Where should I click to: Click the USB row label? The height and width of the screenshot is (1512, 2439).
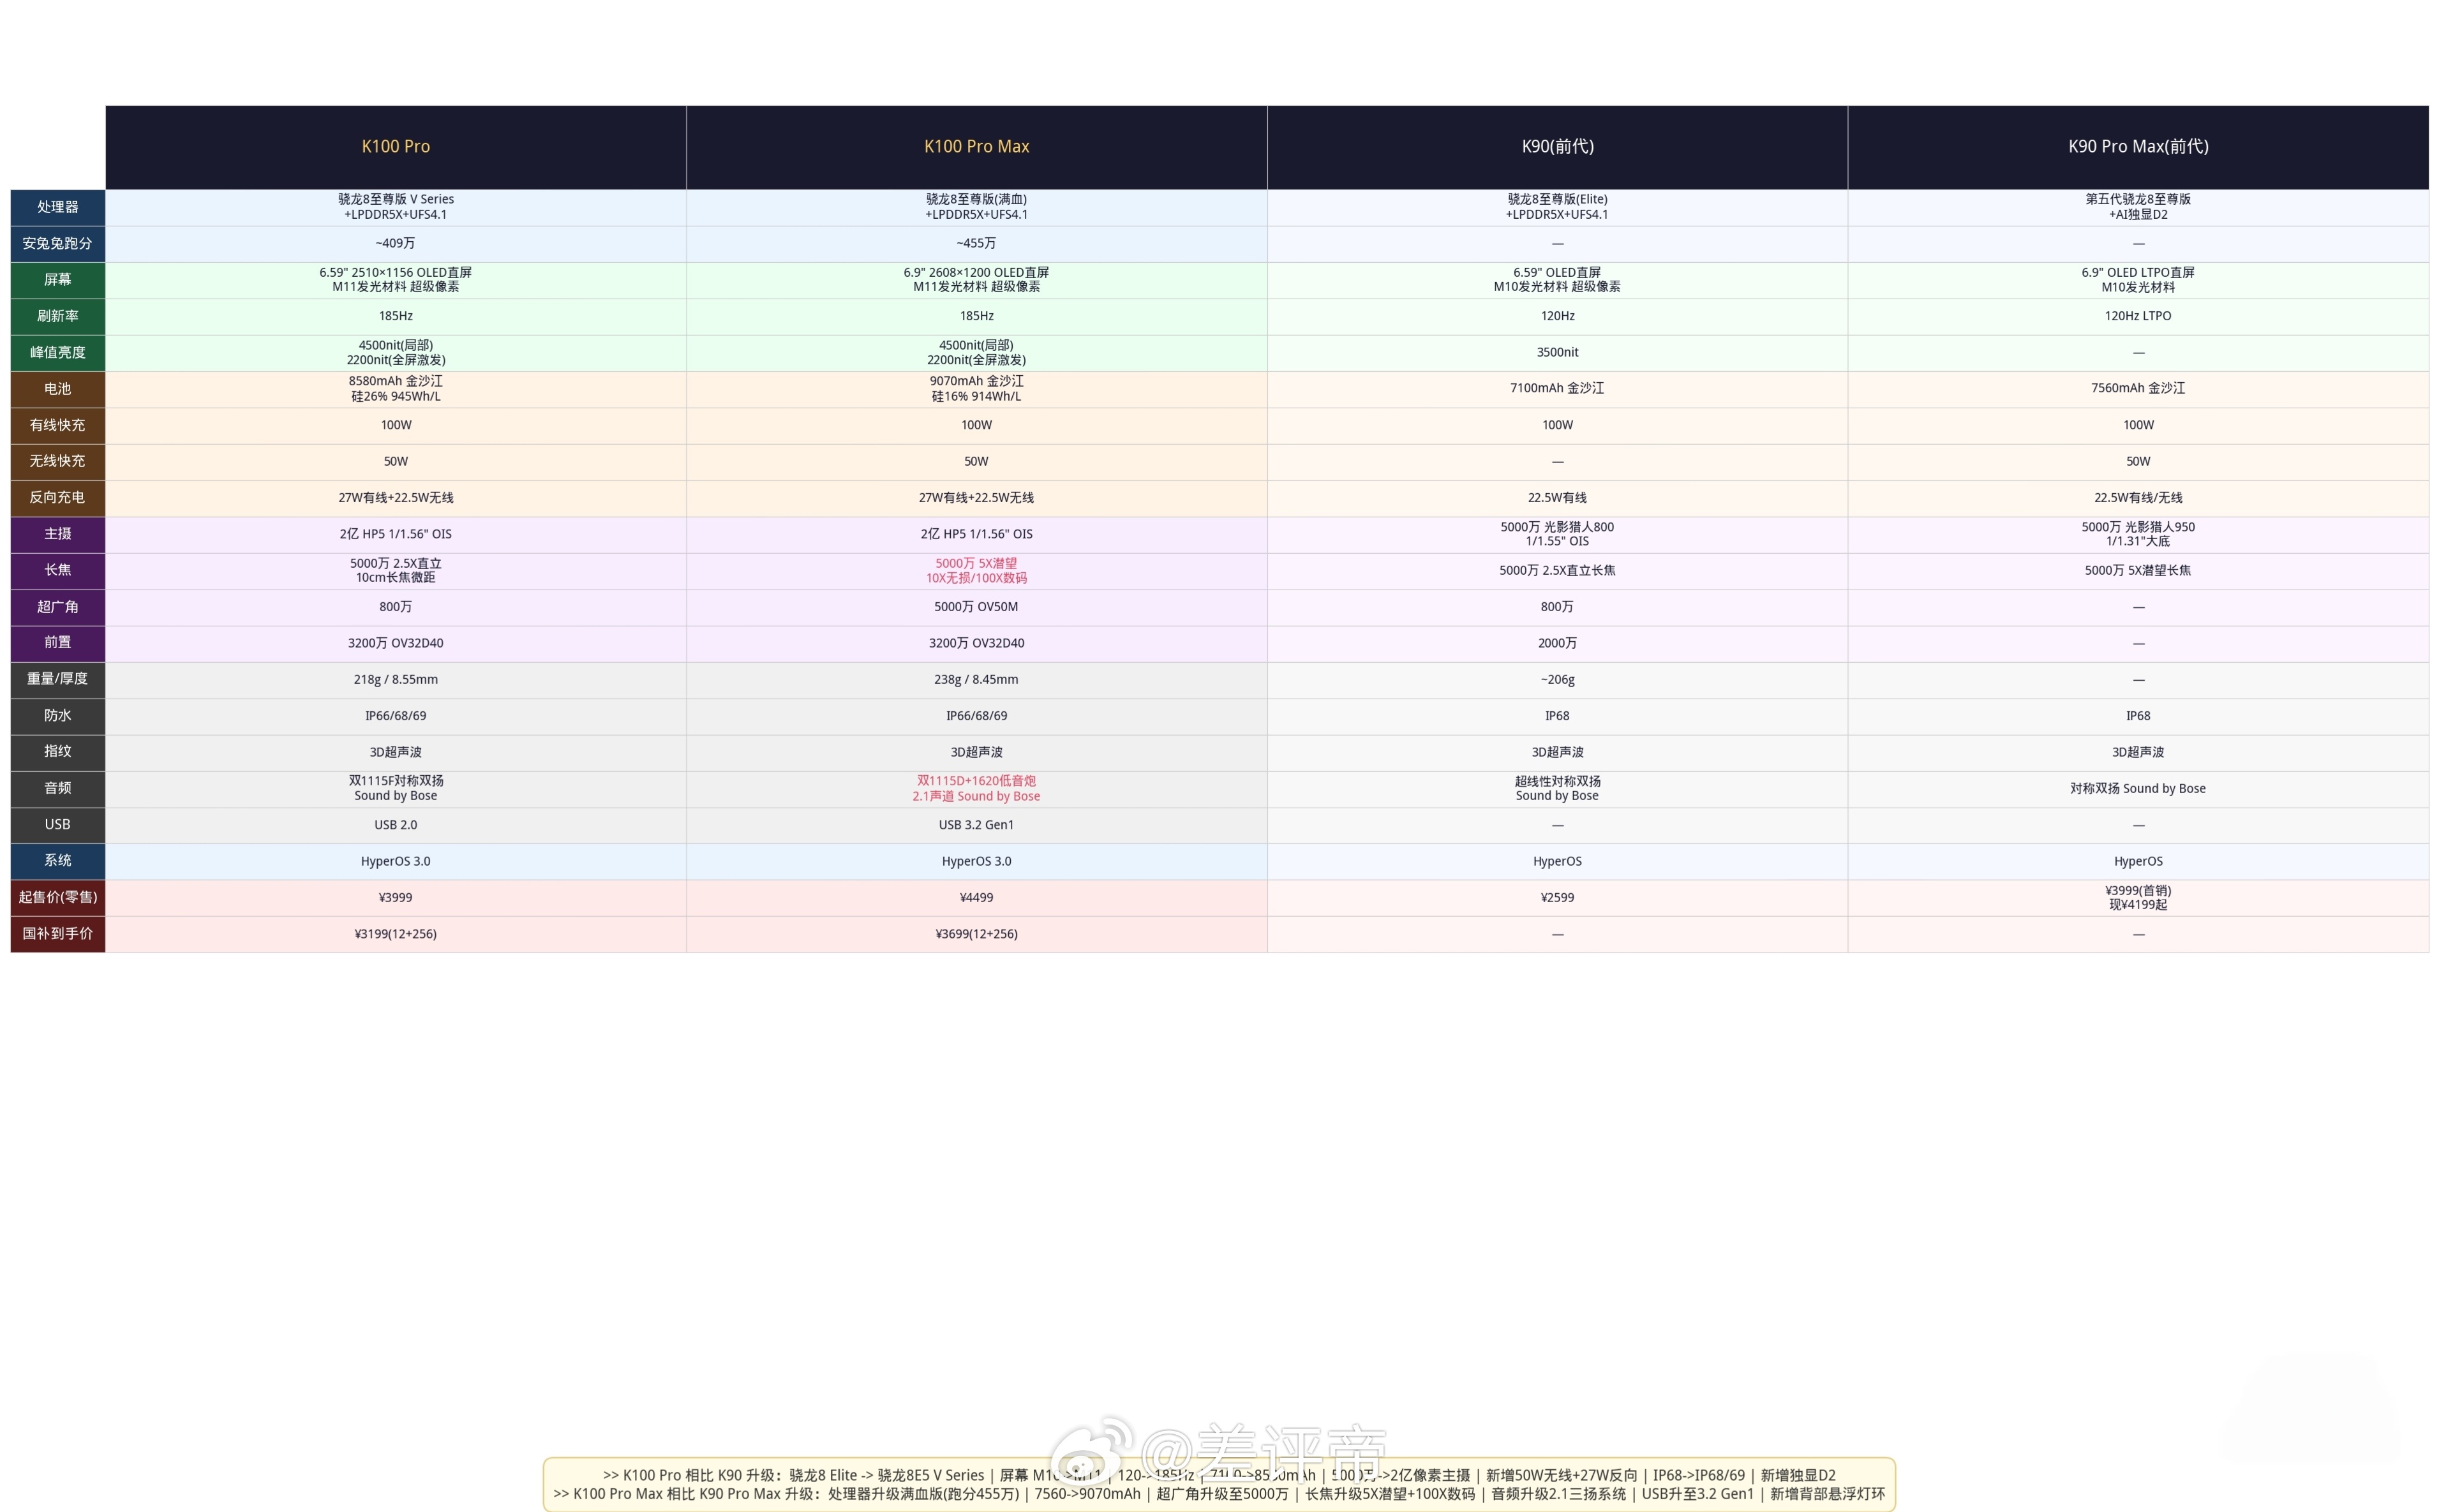pos(58,825)
